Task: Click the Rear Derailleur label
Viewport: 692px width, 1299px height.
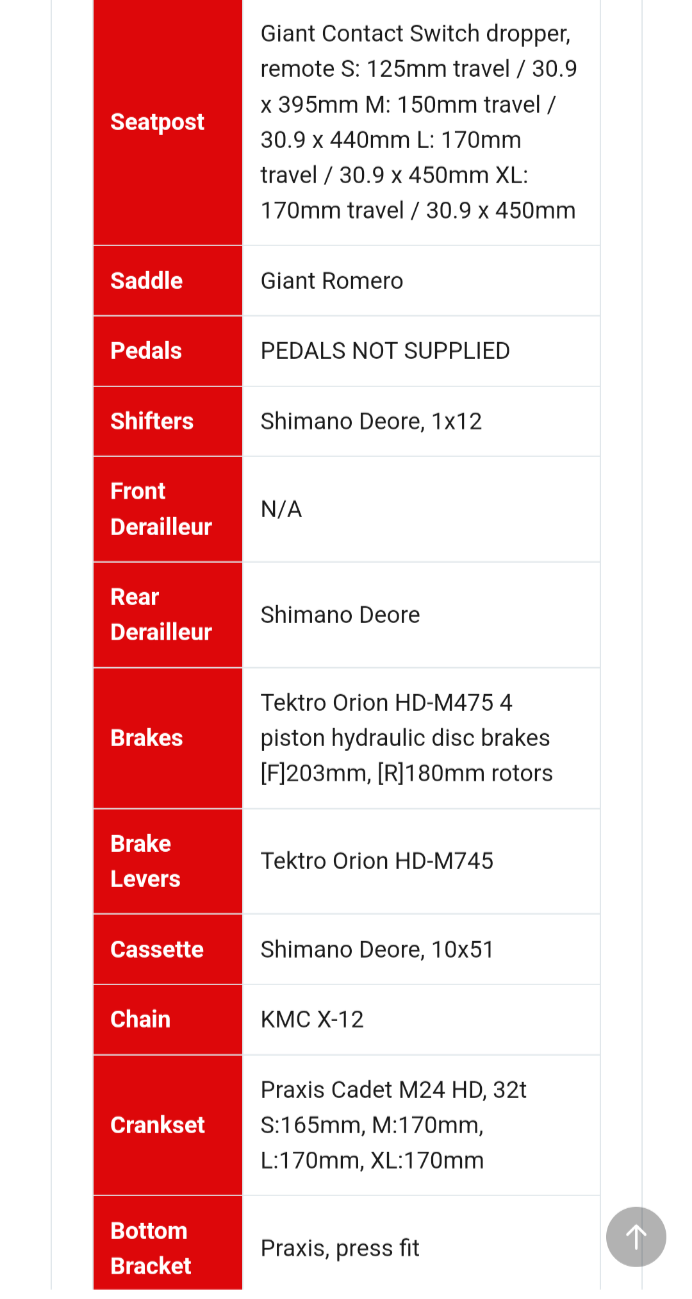Action: pyautogui.click(x=160, y=615)
